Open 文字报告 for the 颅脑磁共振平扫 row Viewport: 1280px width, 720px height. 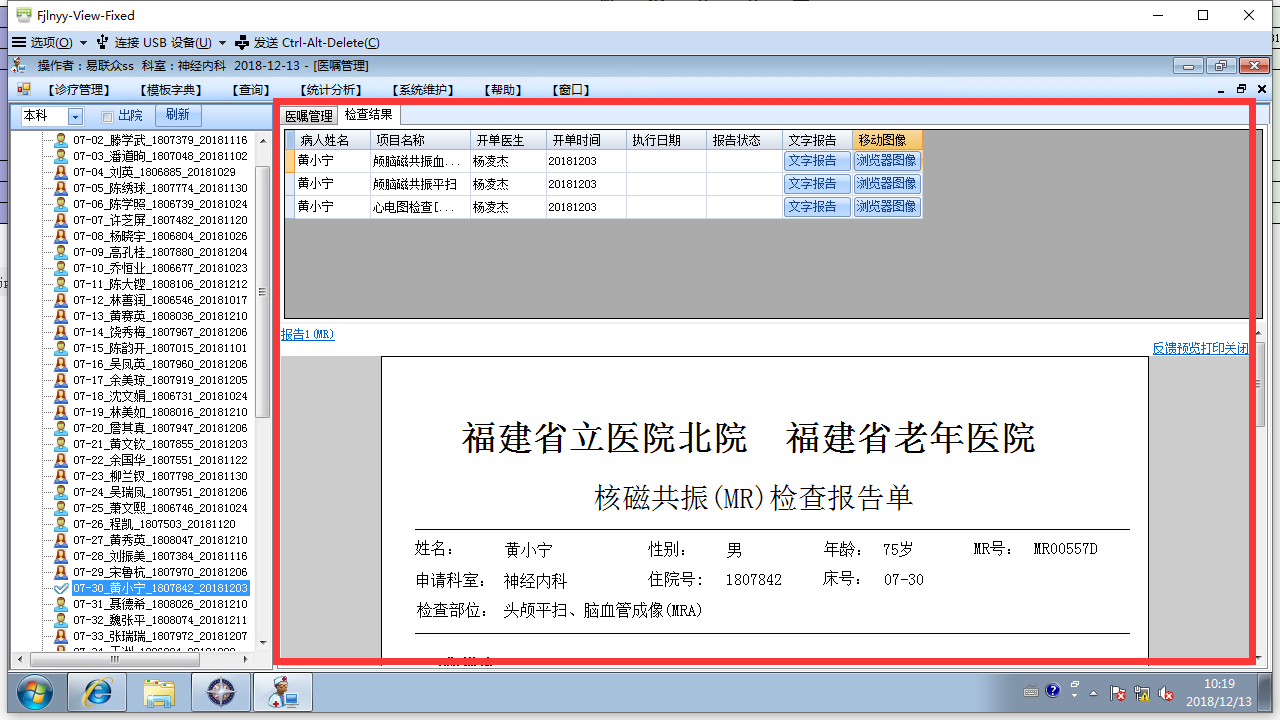click(817, 184)
